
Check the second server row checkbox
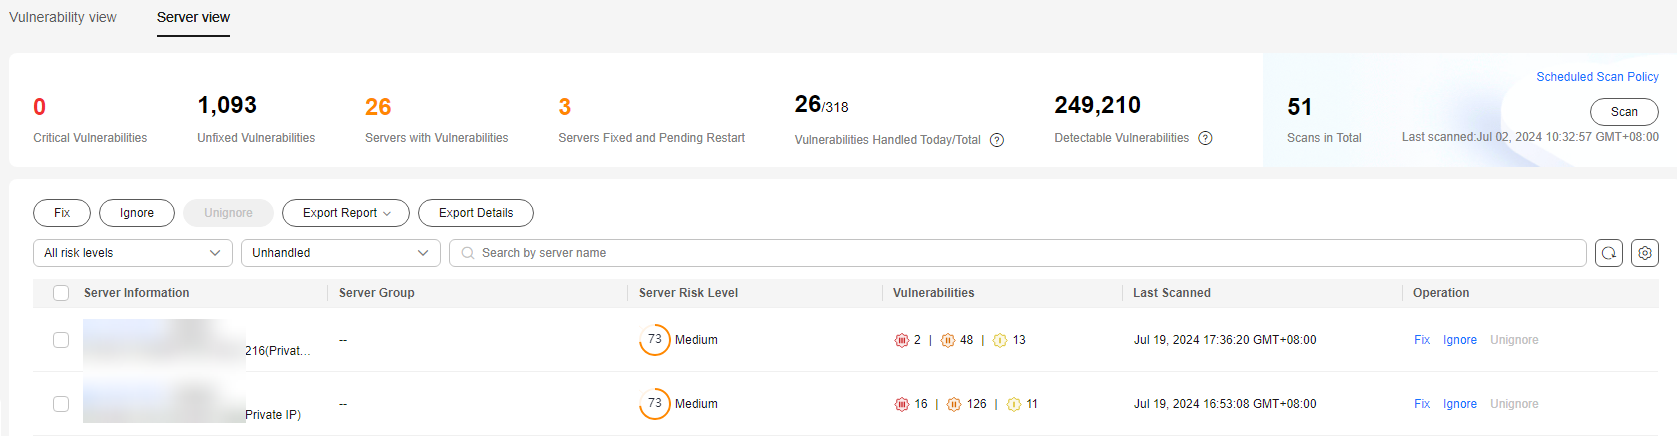tap(61, 404)
